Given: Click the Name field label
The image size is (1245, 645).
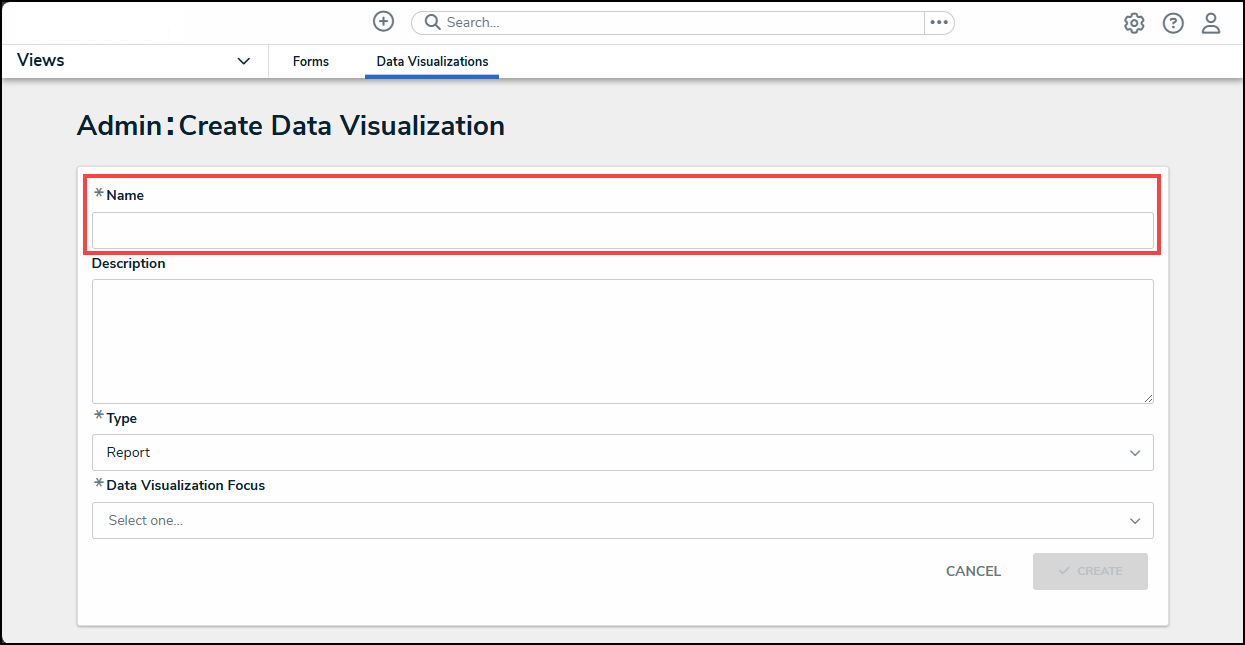Looking at the screenshot, I should (x=125, y=196).
